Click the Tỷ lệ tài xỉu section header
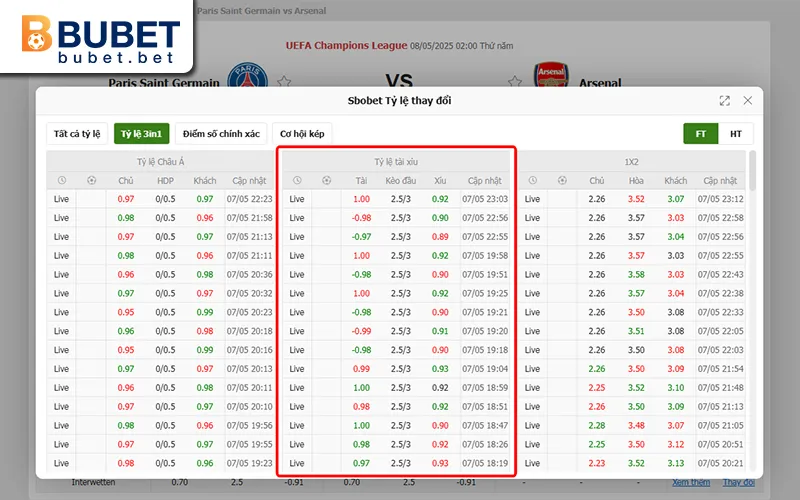 click(396, 162)
